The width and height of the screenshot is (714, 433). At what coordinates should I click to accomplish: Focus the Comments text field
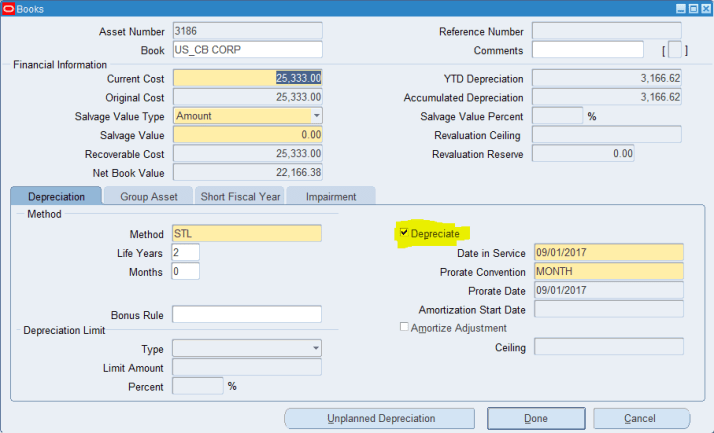pyautogui.click(x=588, y=50)
